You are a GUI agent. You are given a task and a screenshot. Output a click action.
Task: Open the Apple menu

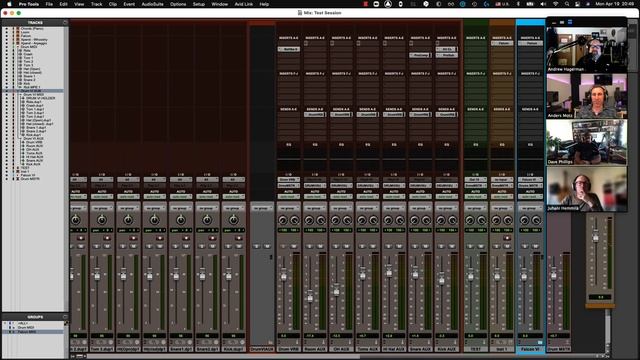[9, 4]
